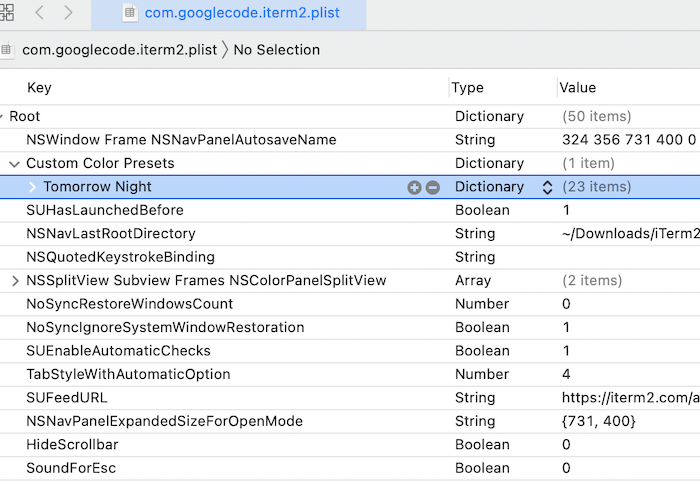The image size is (700, 482).
Task: Click Type cell Number for NoSyncRestoreWindowsCount
Action: point(482,304)
